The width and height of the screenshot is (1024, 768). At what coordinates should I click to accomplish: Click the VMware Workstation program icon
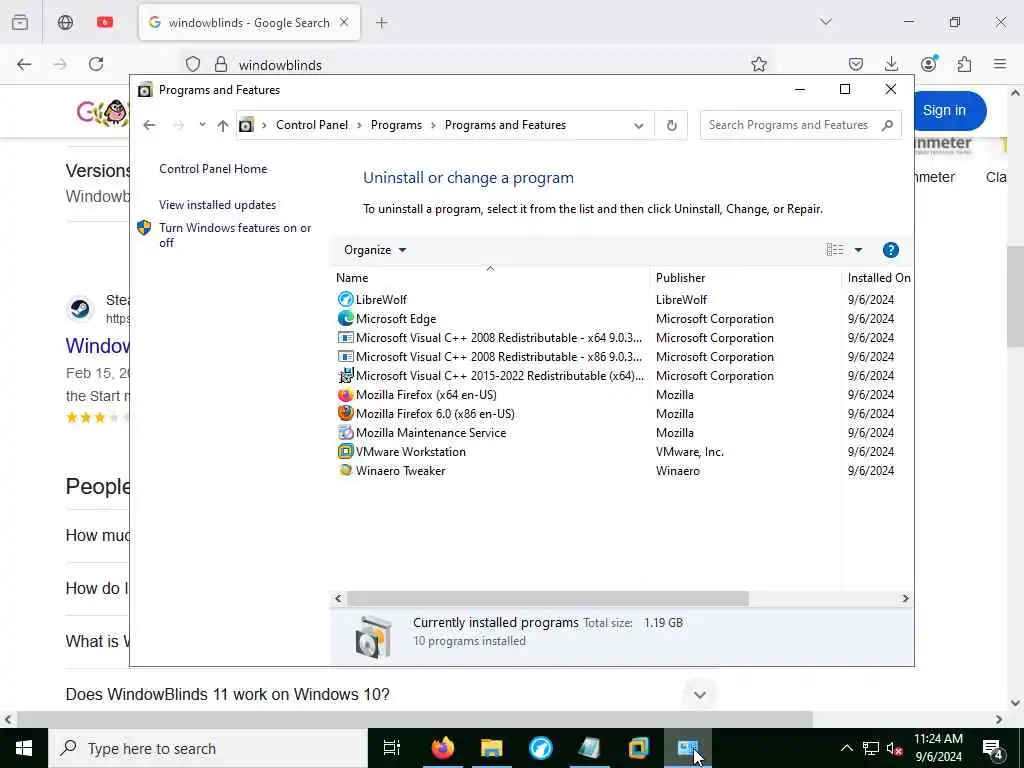click(x=345, y=451)
